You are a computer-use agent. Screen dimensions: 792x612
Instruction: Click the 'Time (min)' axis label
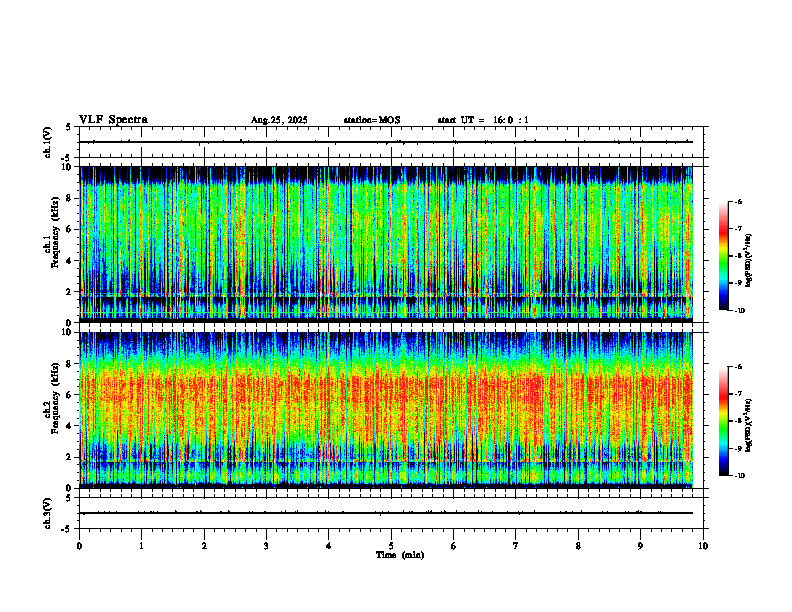pyautogui.click(x=400, y=555)
